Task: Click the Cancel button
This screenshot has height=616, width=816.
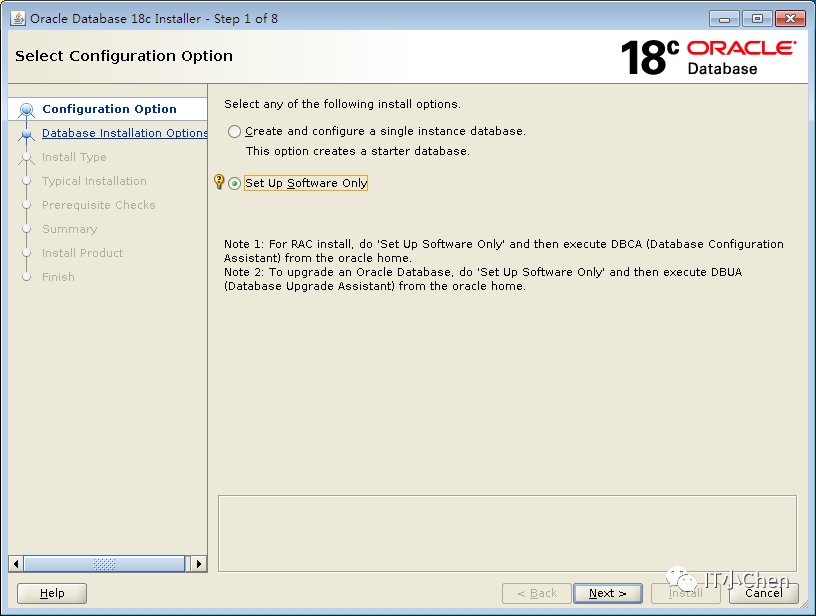Action: [763, 593]
